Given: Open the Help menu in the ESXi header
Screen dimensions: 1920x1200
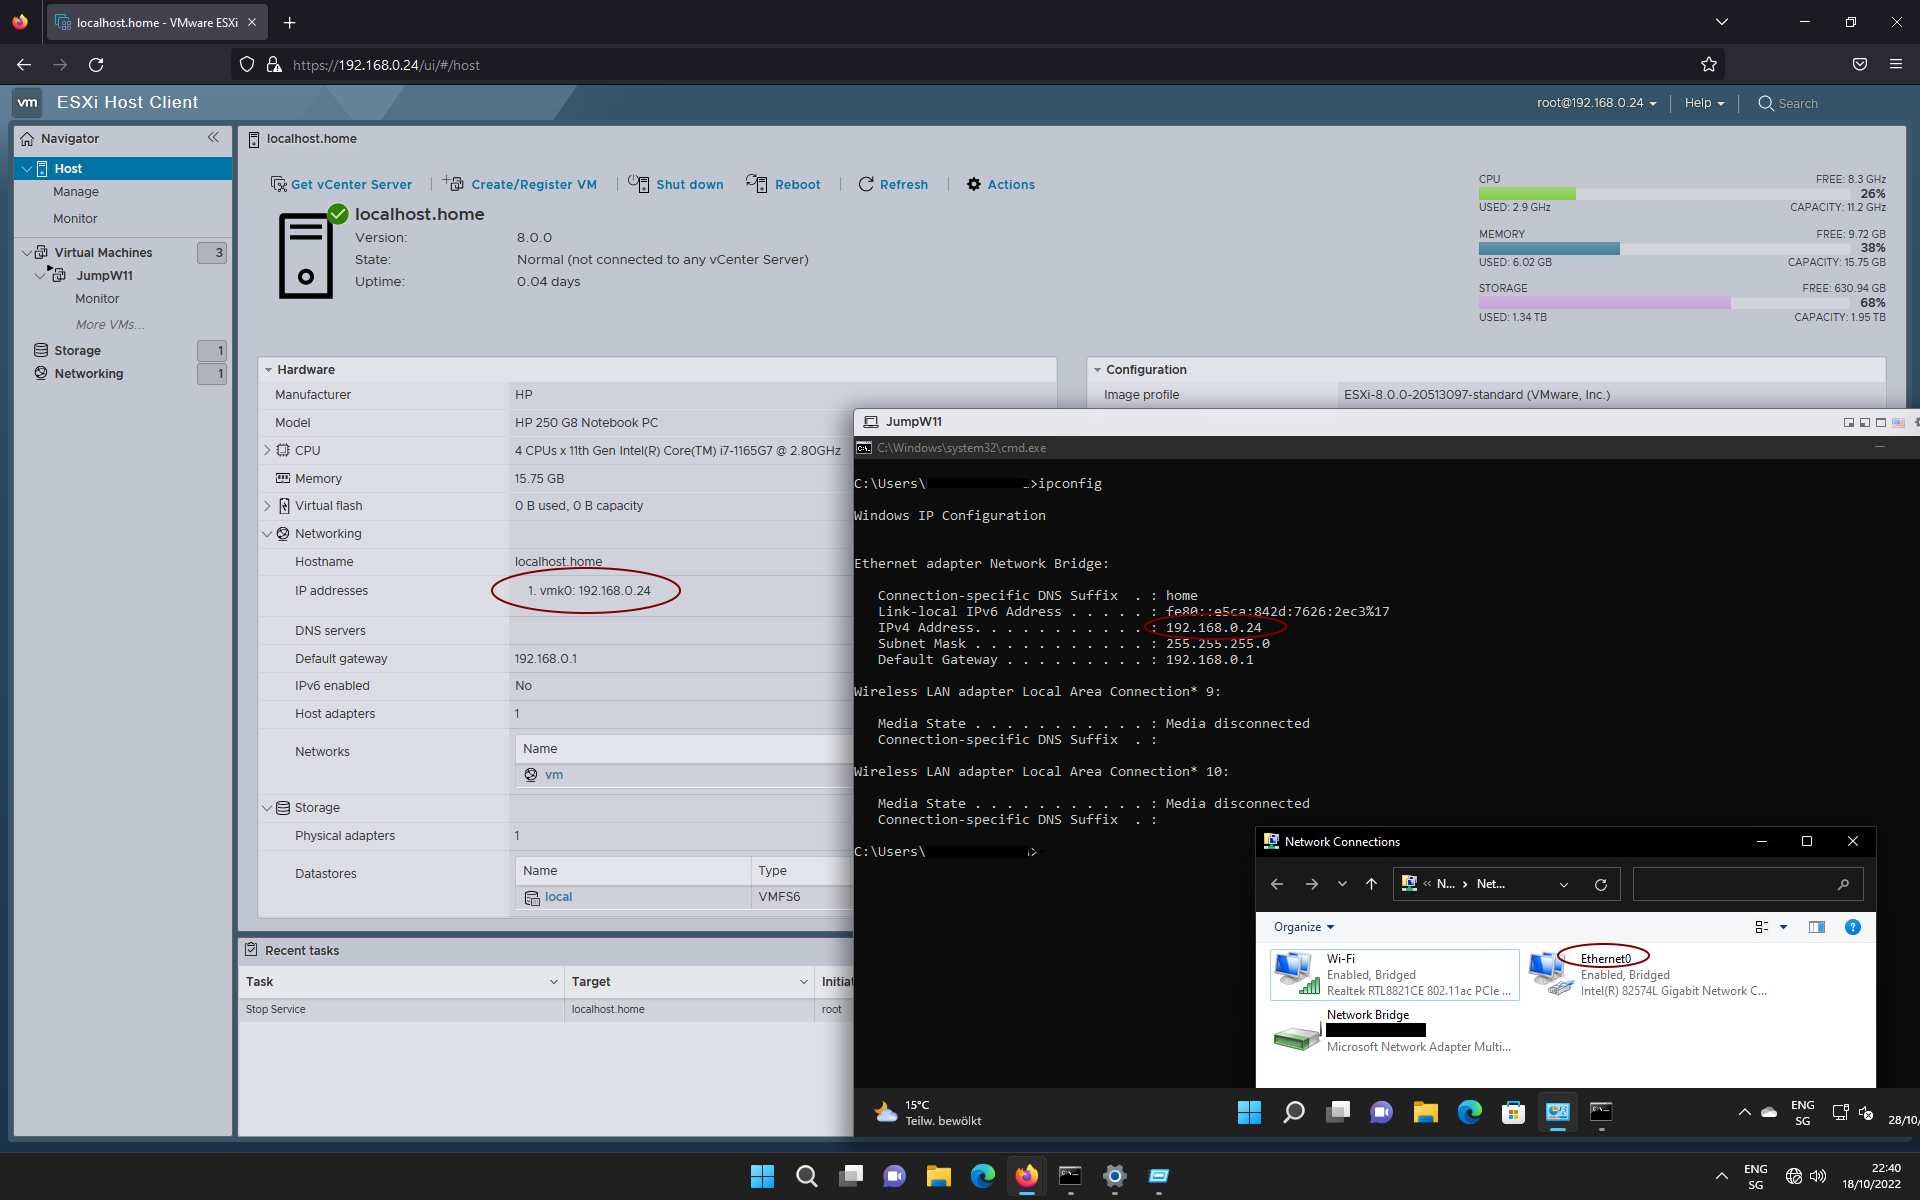Looking at the screenshot, I should [x=1703, y=103].
